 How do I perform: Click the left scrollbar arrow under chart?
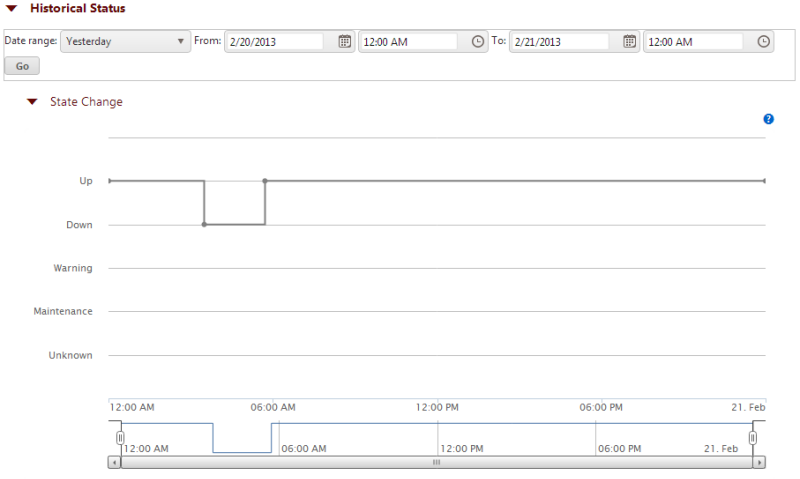(x=114, y=463)
